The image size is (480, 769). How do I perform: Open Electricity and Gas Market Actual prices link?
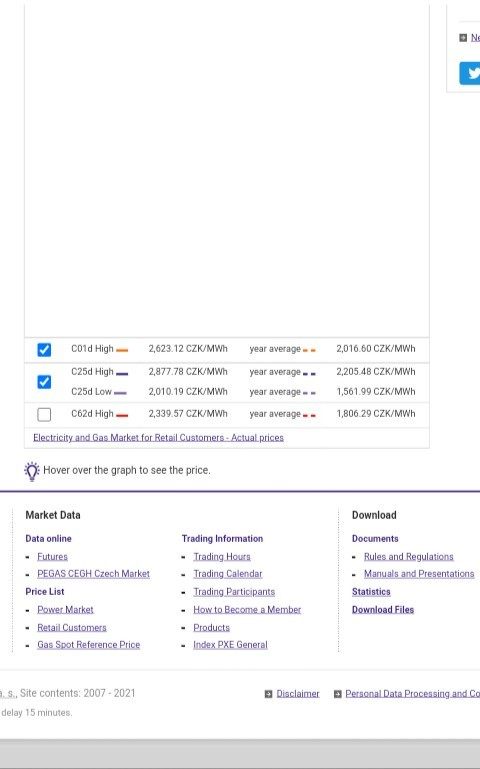(x=158, y=437)
